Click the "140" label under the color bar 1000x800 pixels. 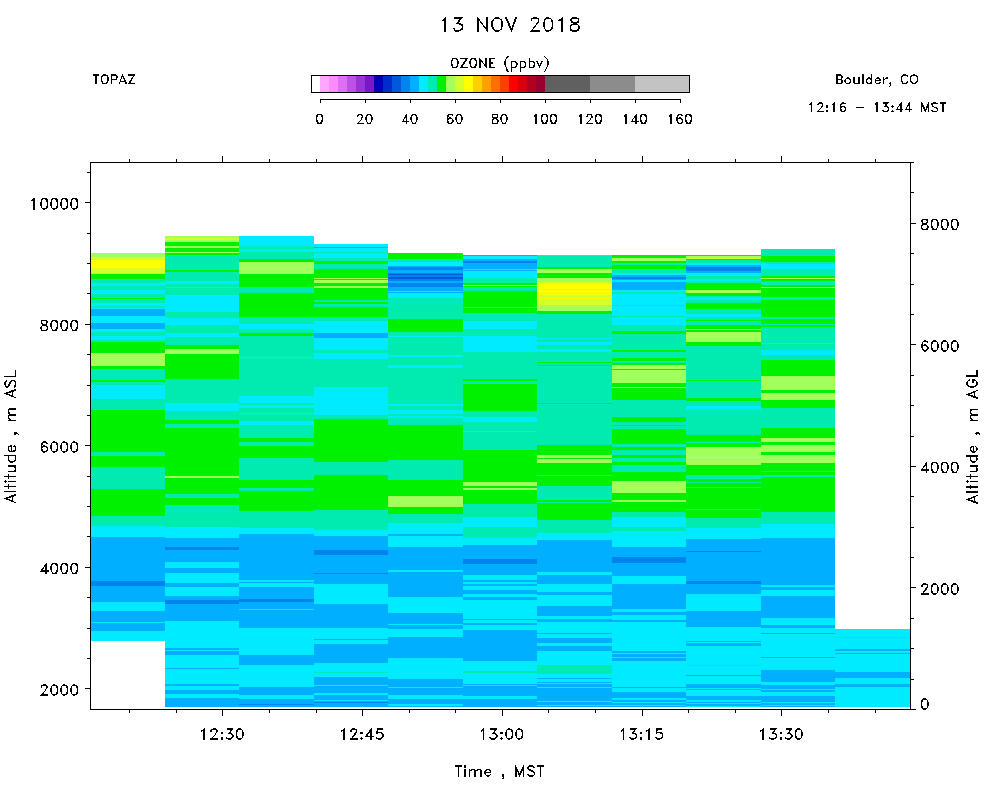pyautogui.click(x=635, y=119)
